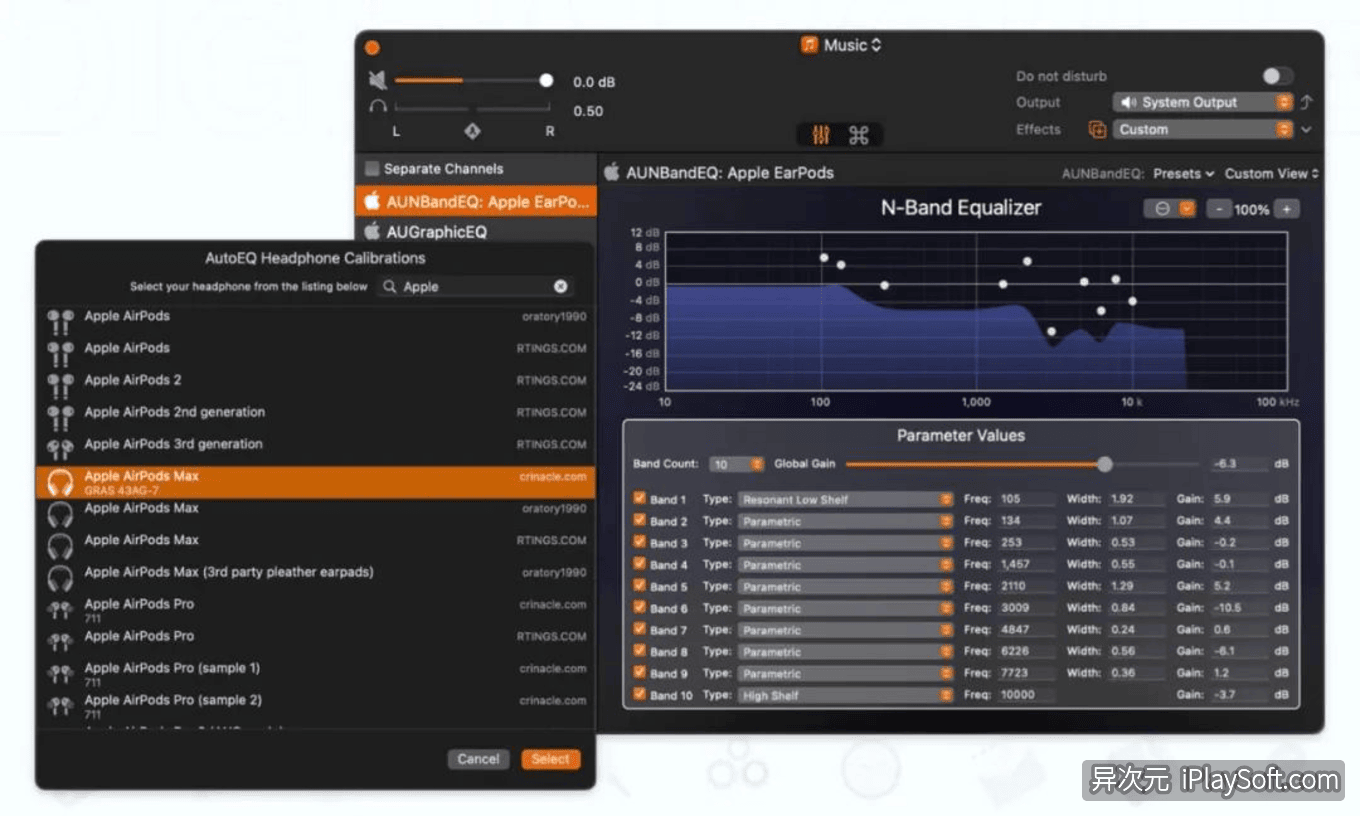Viewport: 1360px width, 816px height.
Task: Open Band 5 Parametric type dropdown
Action: click(x=846, y=586)
